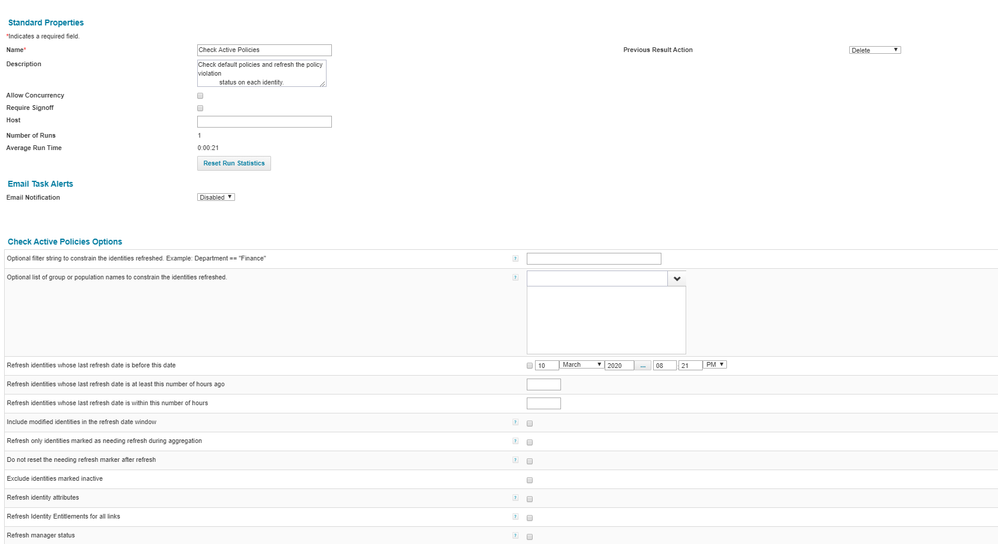Open the date picker button beside year 2020
The image size is (998, 544).
(644, 366)
